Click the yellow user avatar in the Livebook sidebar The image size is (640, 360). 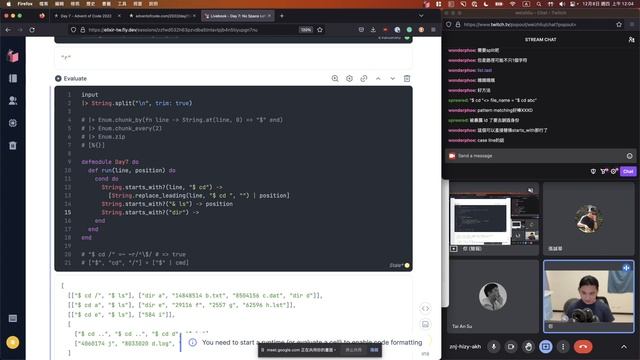point(13,342)
